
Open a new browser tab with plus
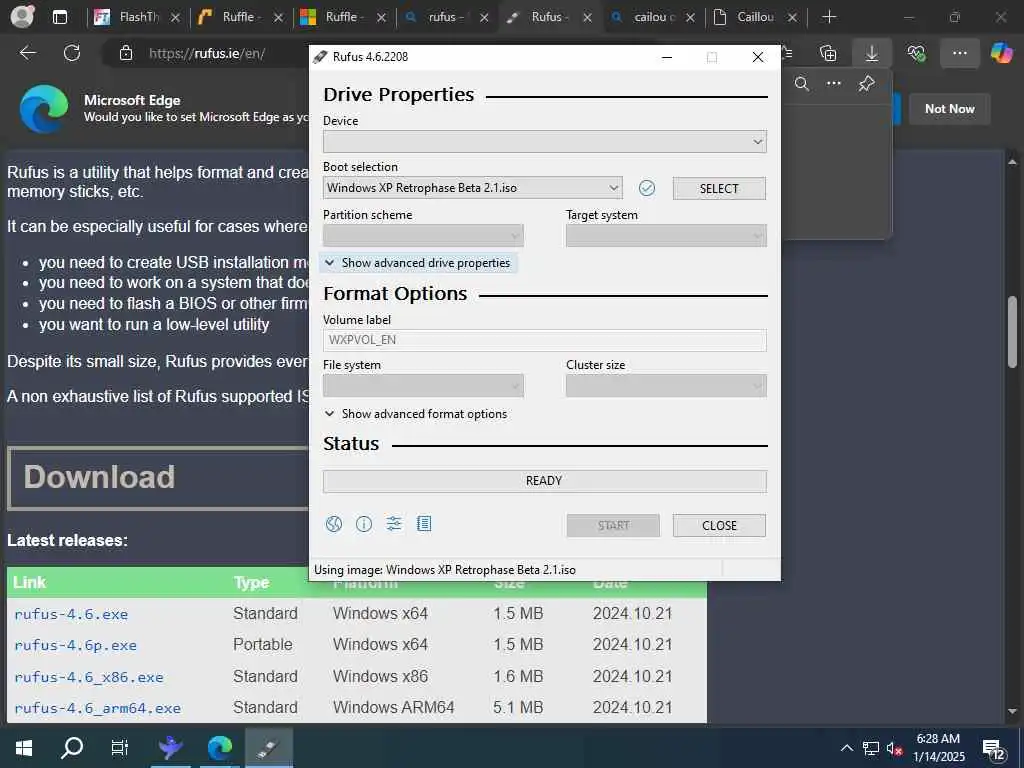point(829,16)
